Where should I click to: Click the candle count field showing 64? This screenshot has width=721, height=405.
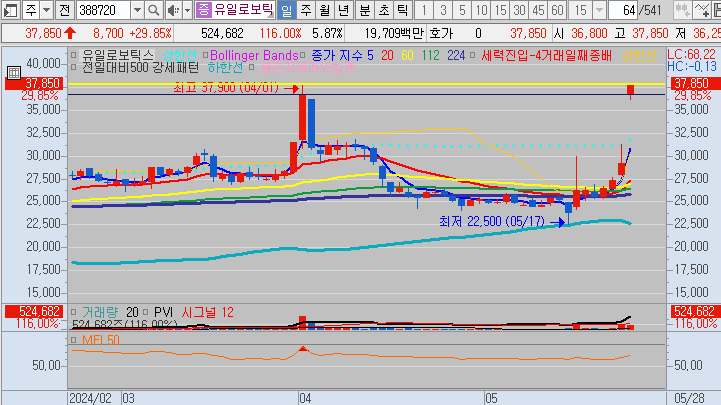coord(623,10)
